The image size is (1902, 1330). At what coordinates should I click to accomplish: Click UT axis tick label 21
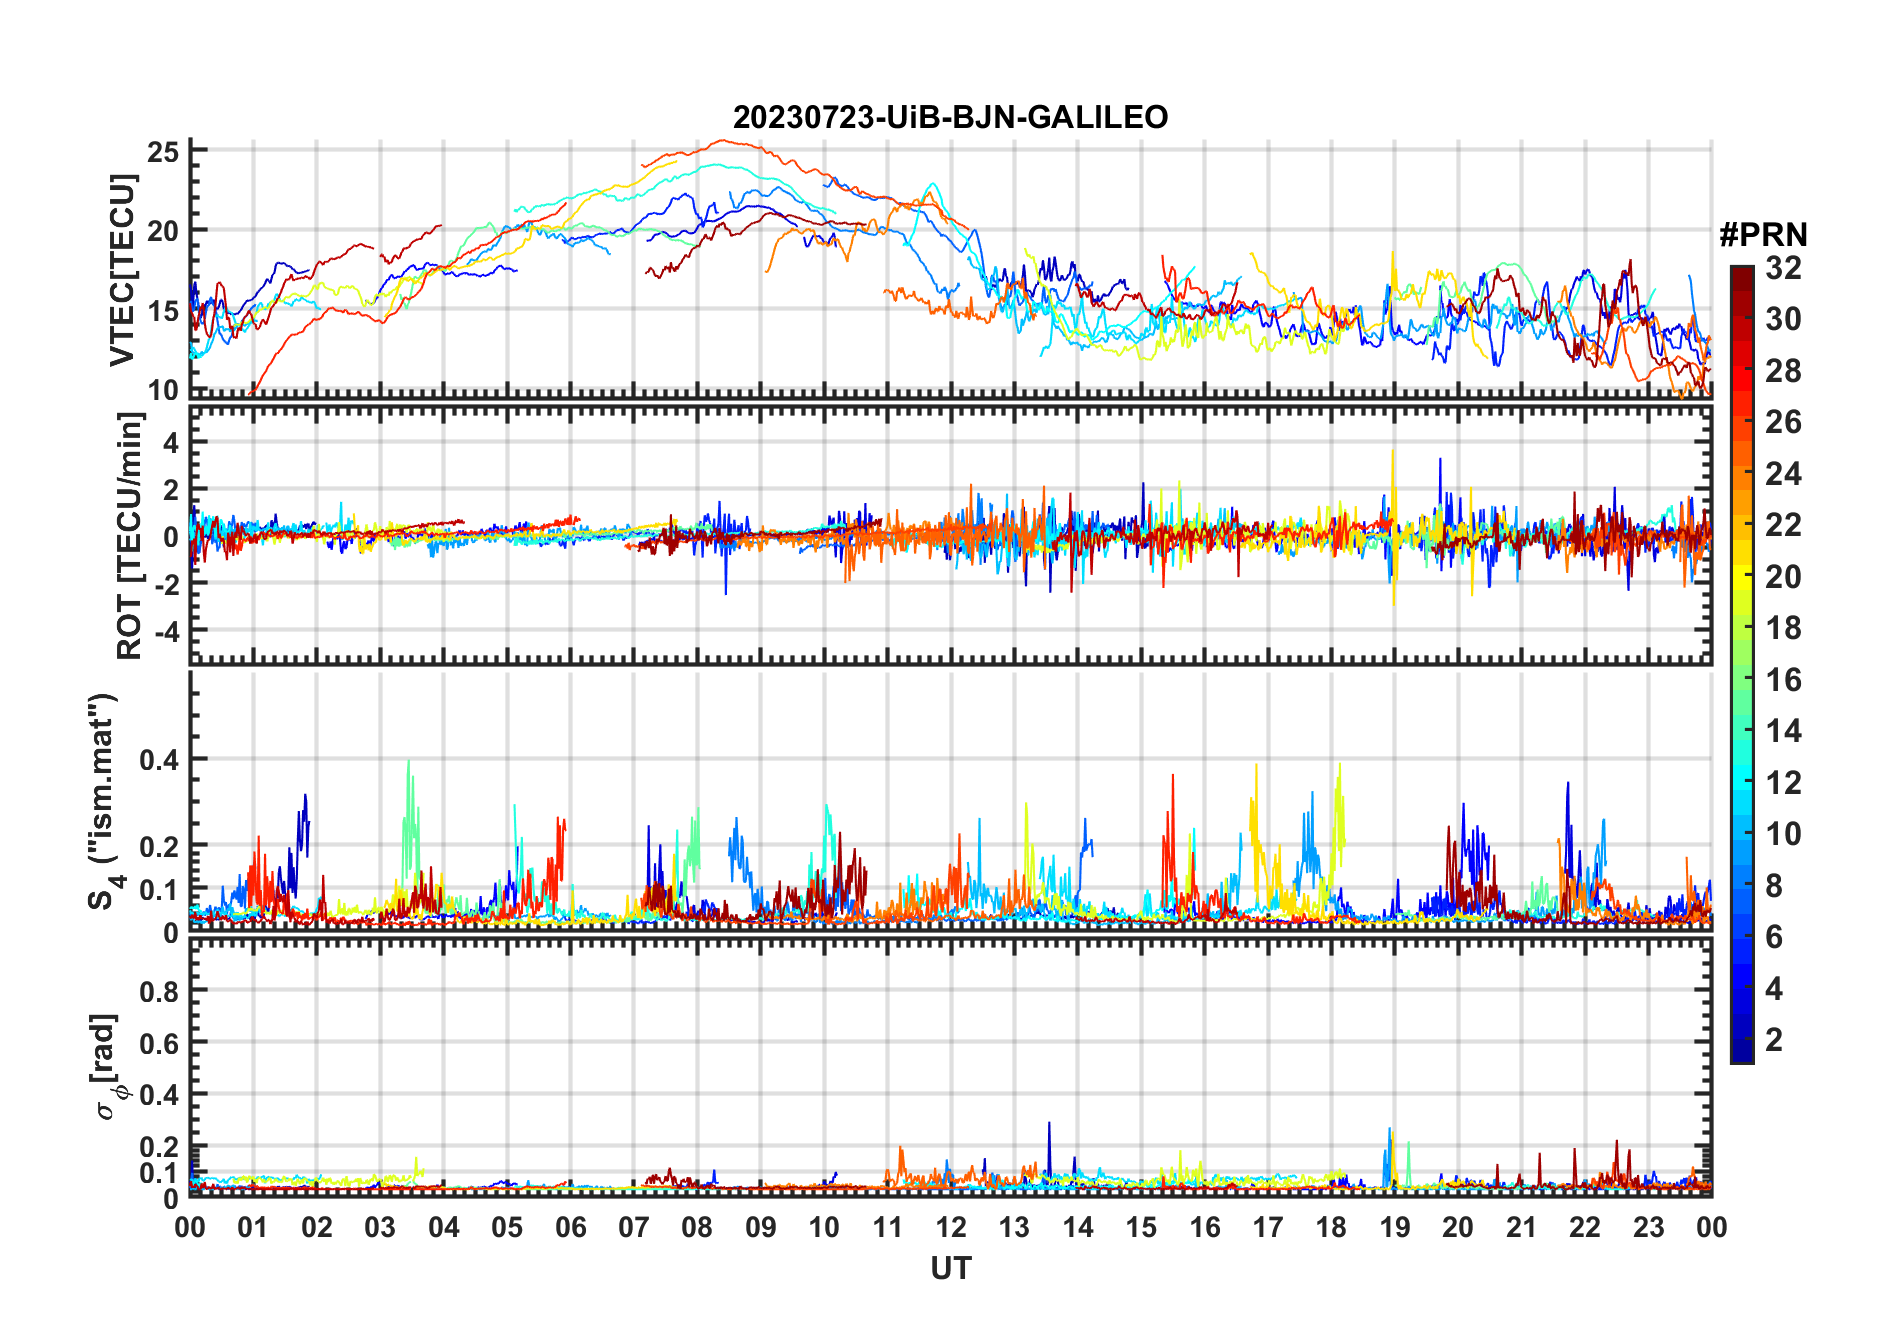[x=1522, y=1228]
